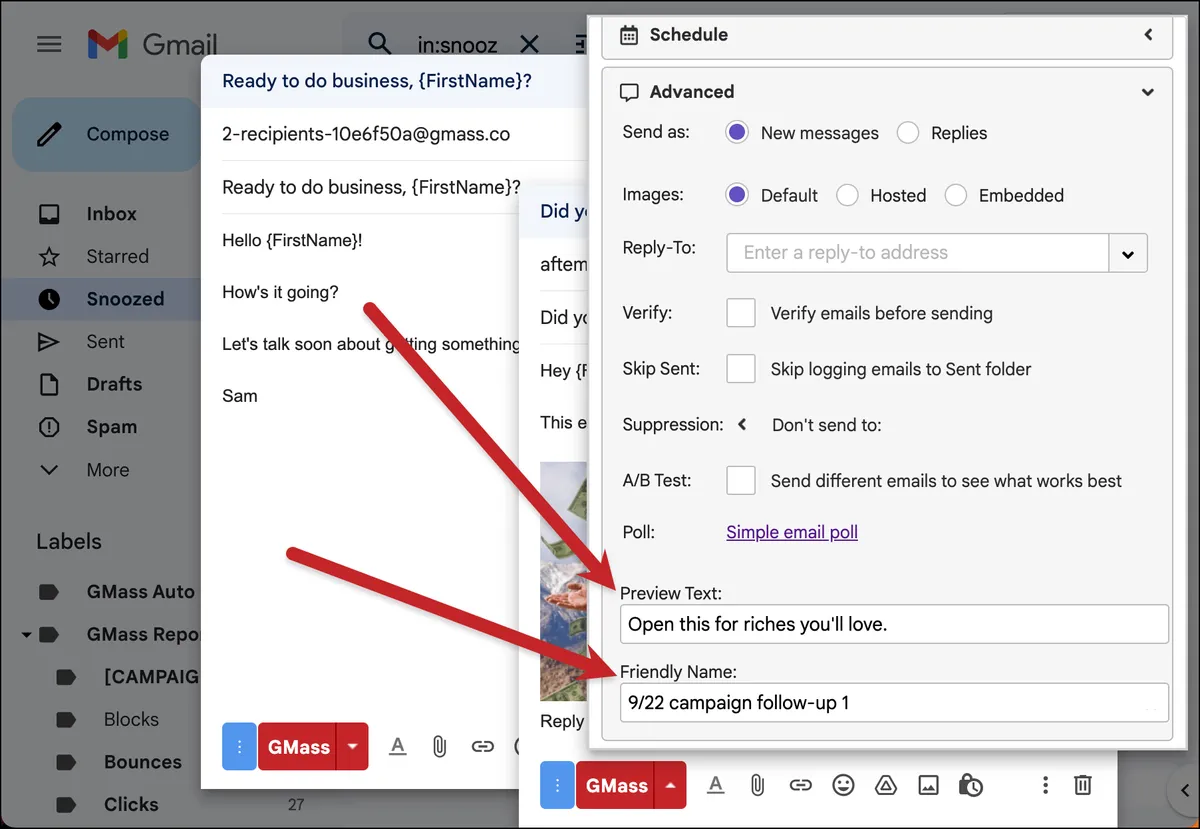Screen dimensions: 1200x829
Task: Click into the Preview Text field
Action: tap(894, 624)
